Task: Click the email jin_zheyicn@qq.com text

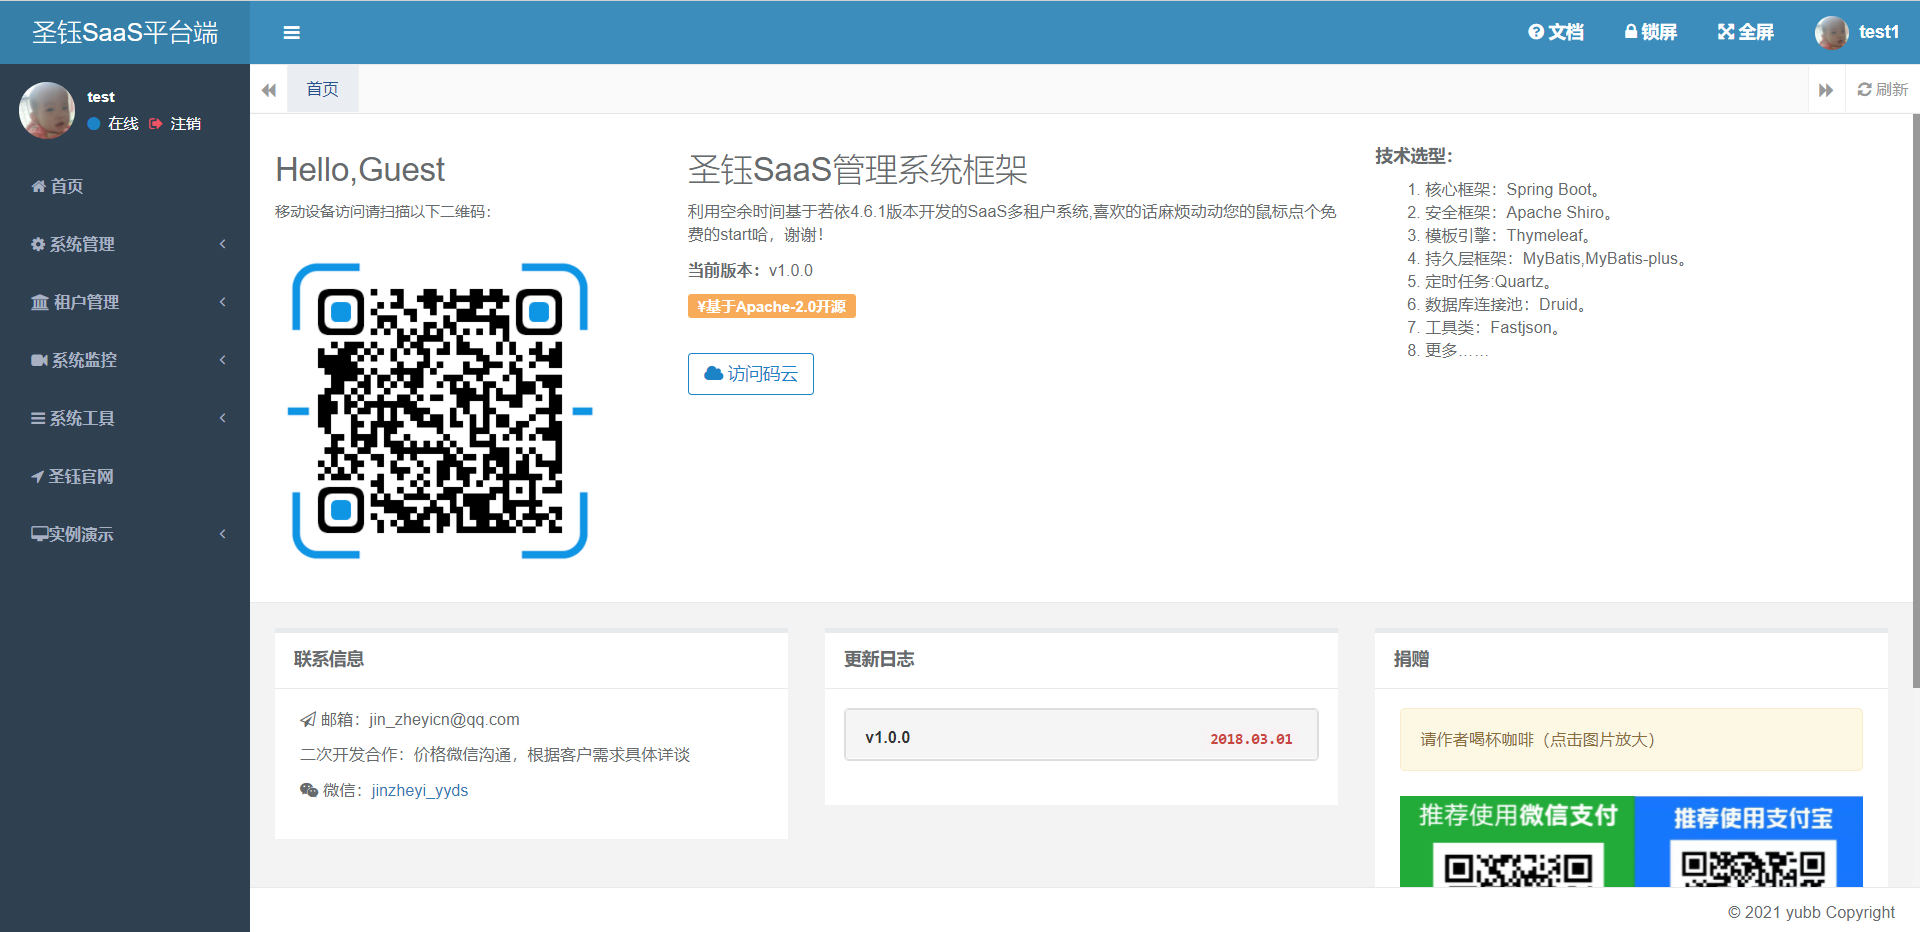Action: 444,719
